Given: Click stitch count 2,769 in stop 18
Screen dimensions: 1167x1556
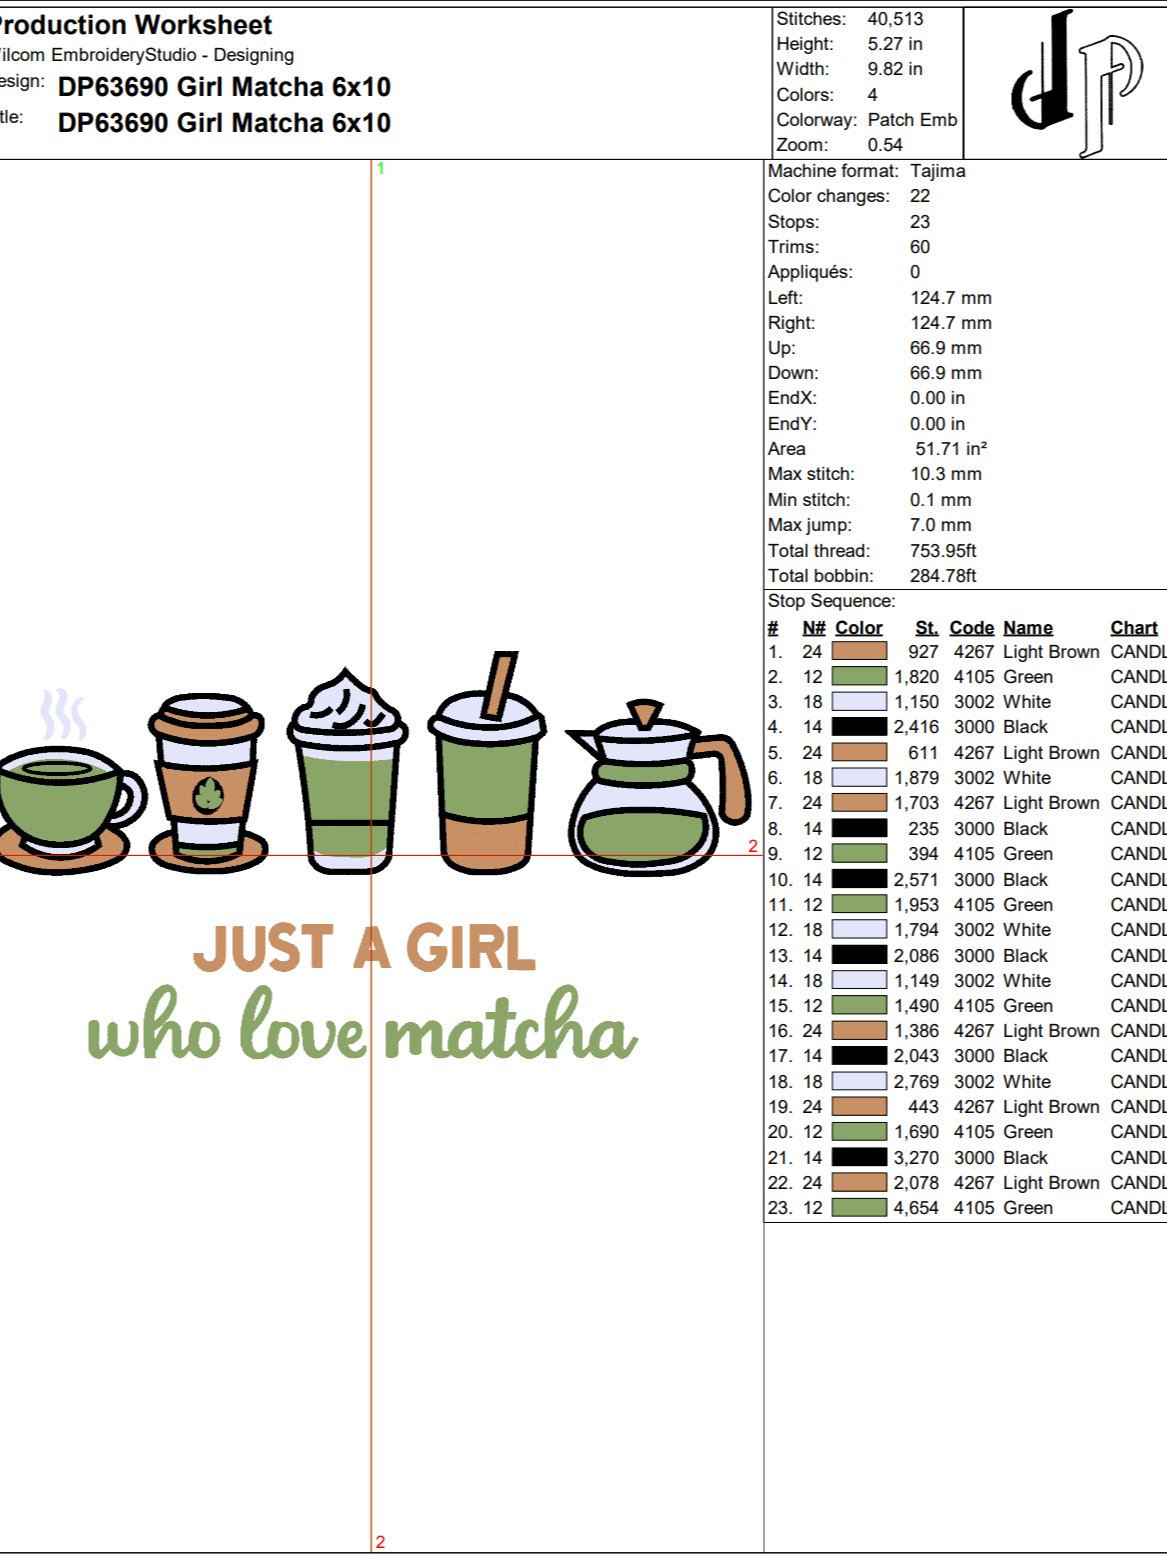Looking at the screenshot, I should point(916,1081).
